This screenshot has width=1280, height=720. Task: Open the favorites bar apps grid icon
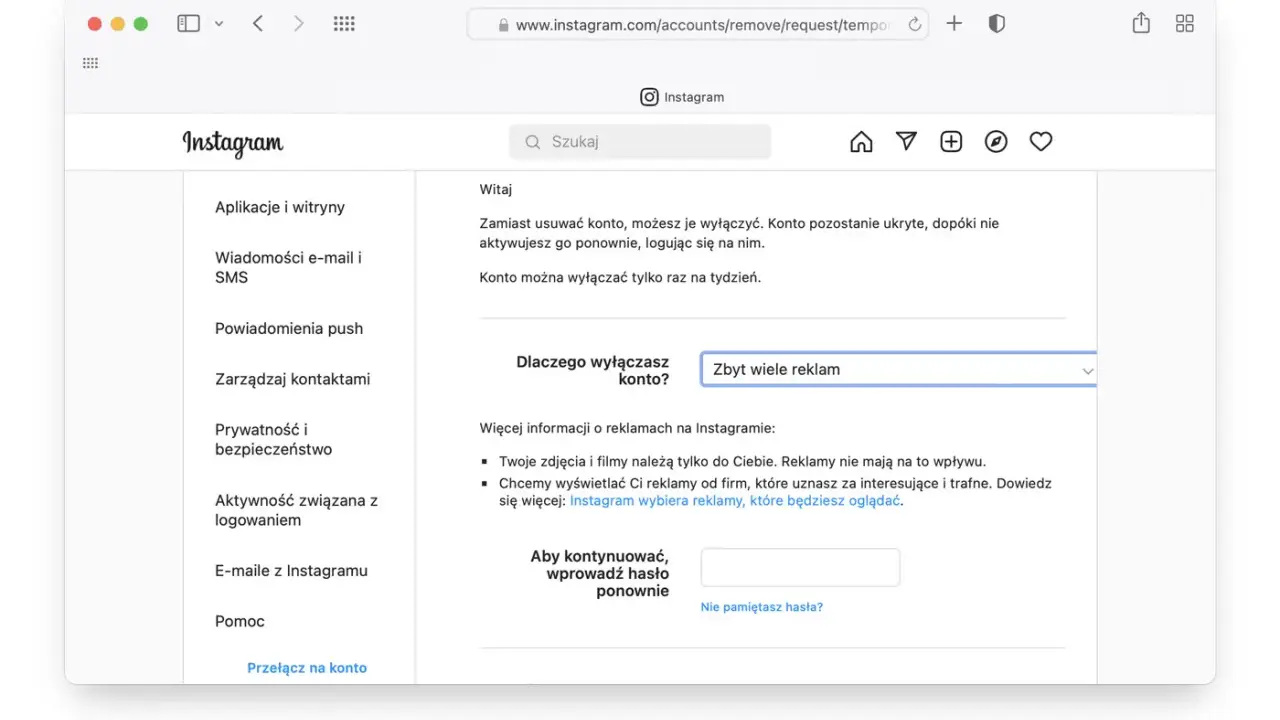pyautogui.click(x=90, y=63)
